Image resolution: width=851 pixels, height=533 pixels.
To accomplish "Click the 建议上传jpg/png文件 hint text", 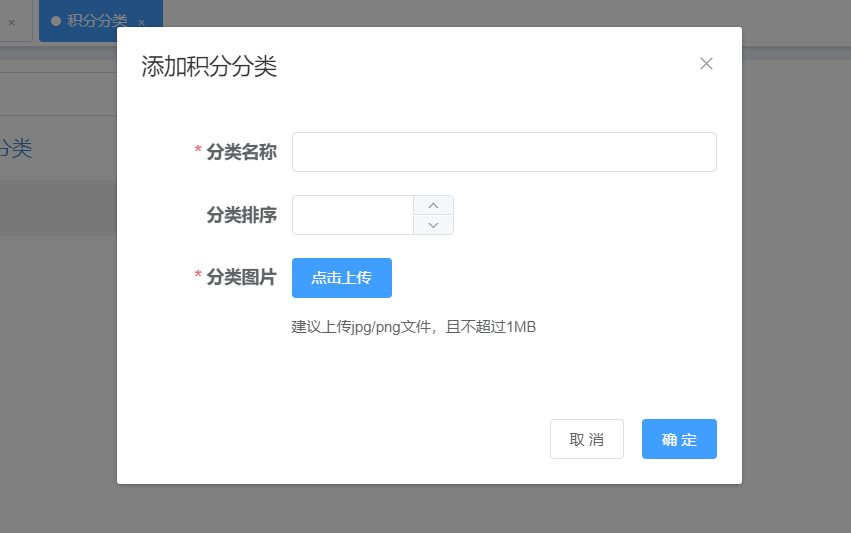I will pyautogui.click(x=414, y=327).
